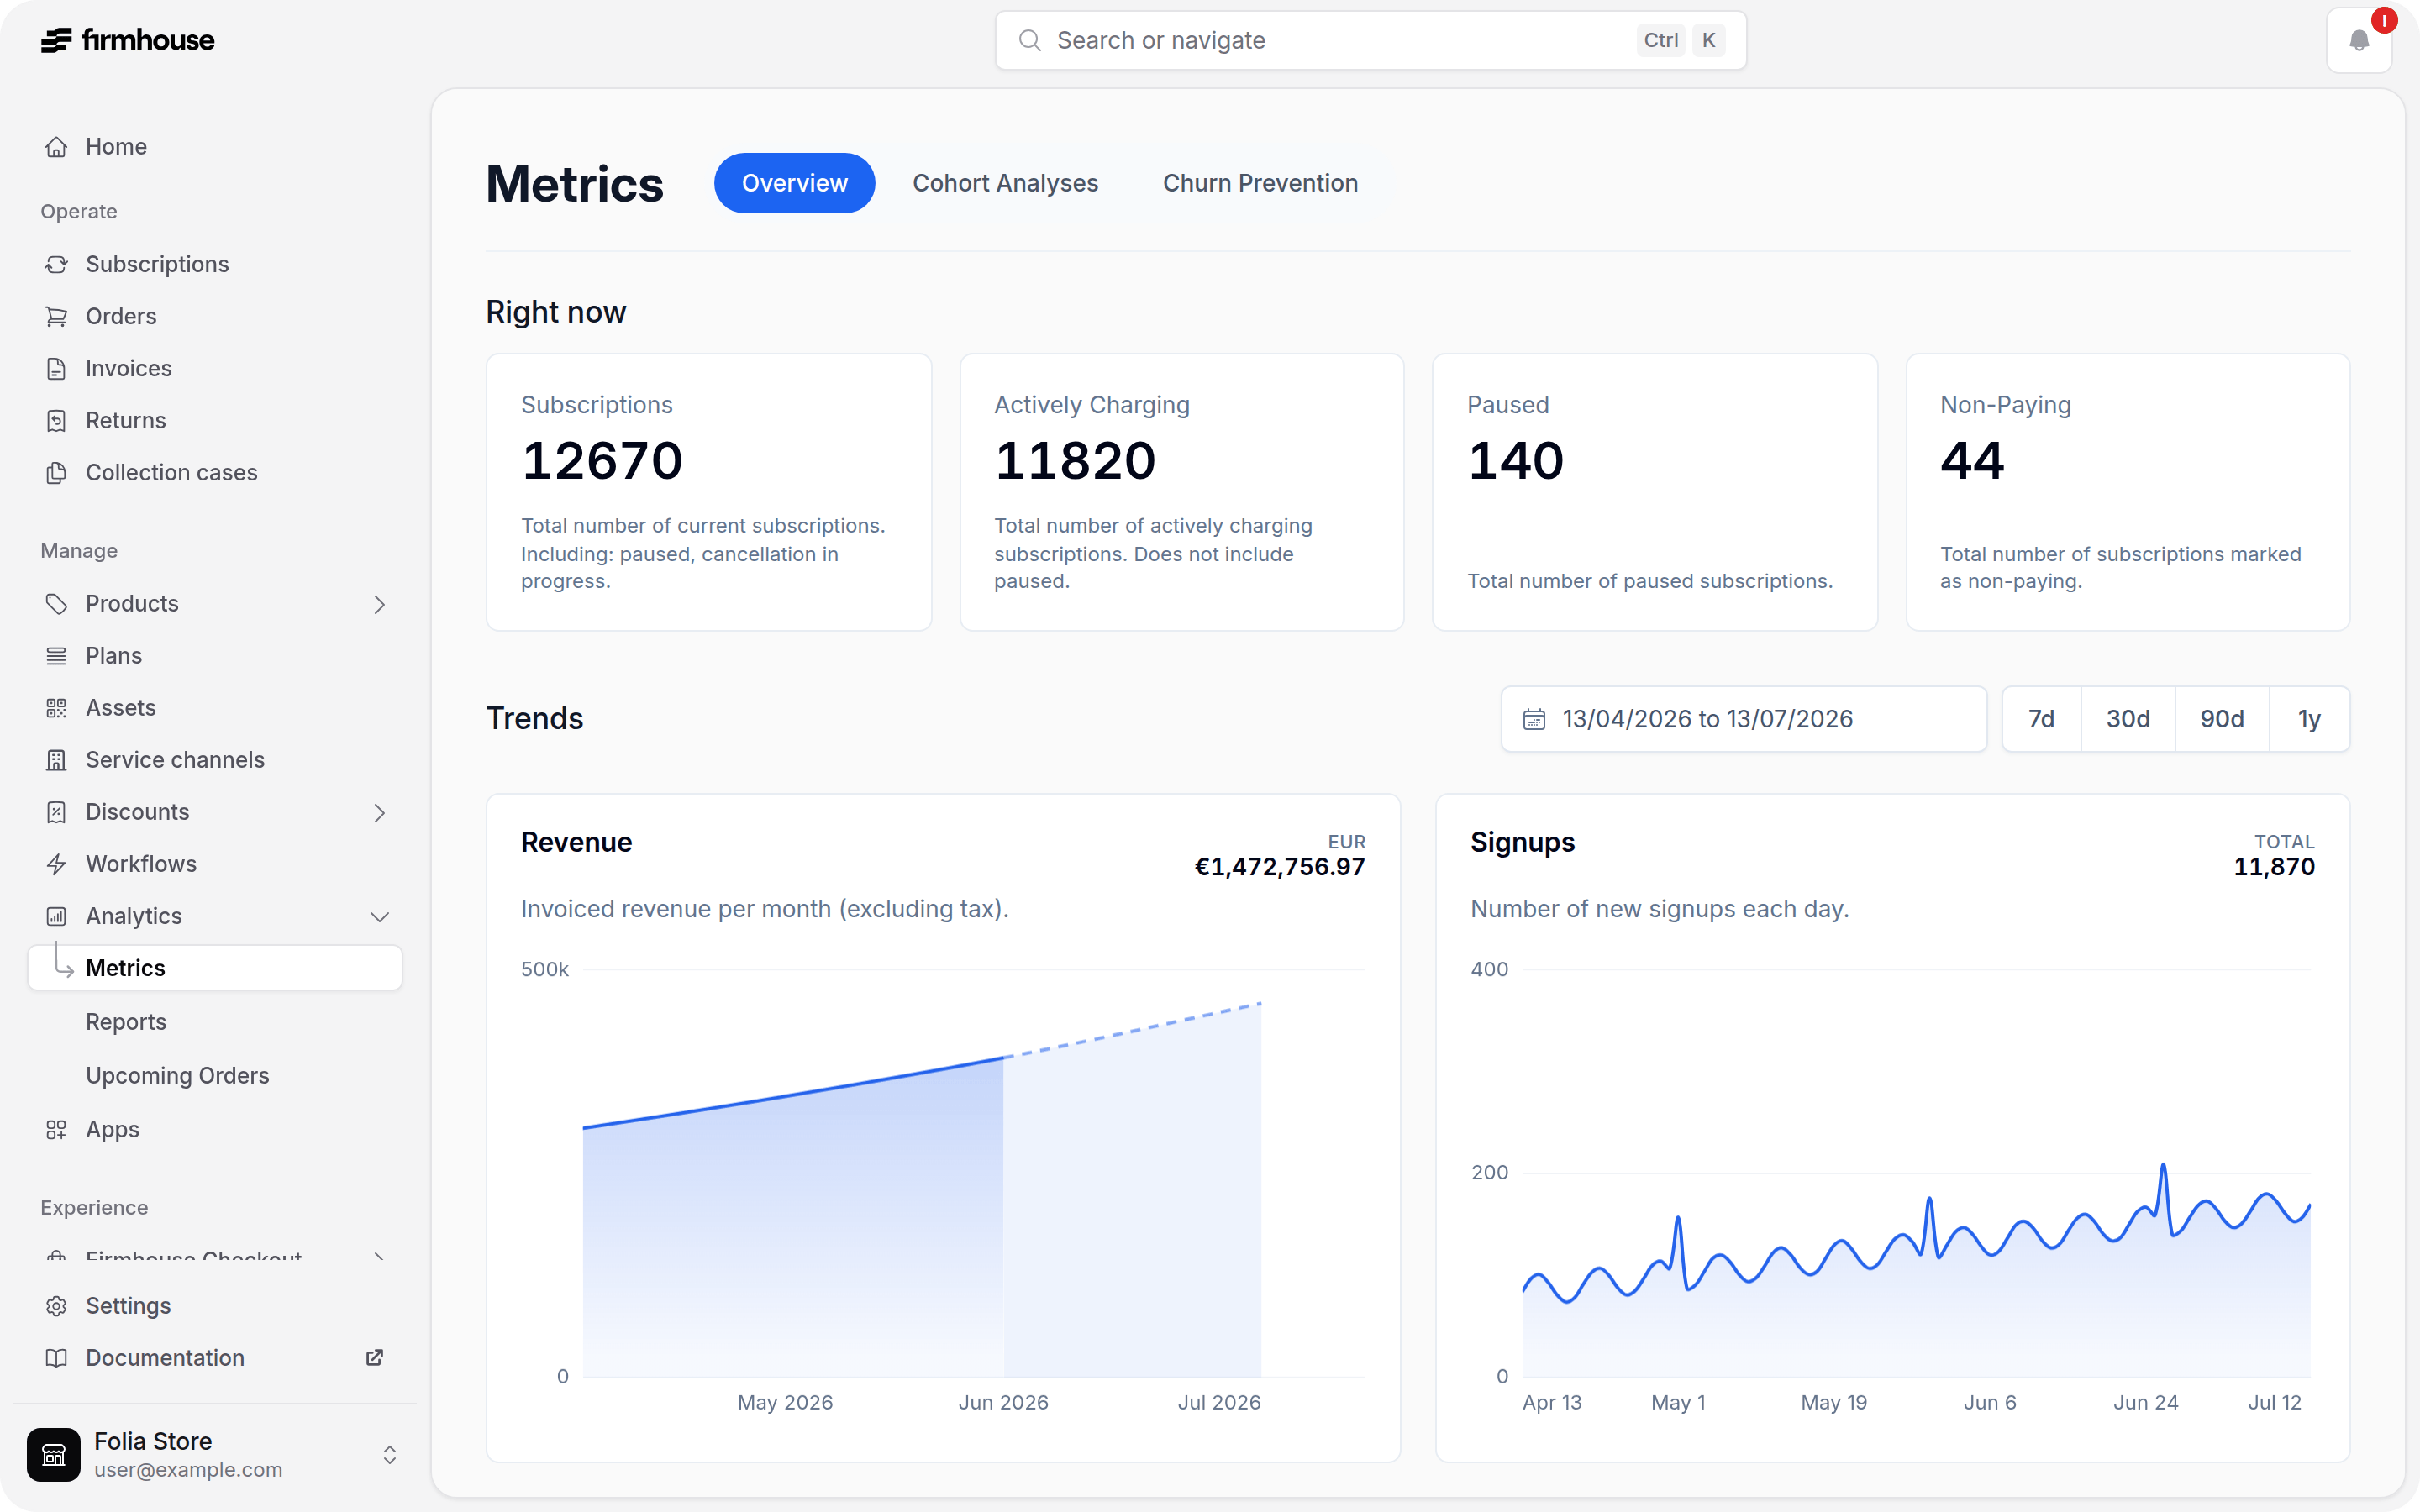Click the Service channels building icon
This screenshot has width=2420, height=1512.
[x=56, y=760]
